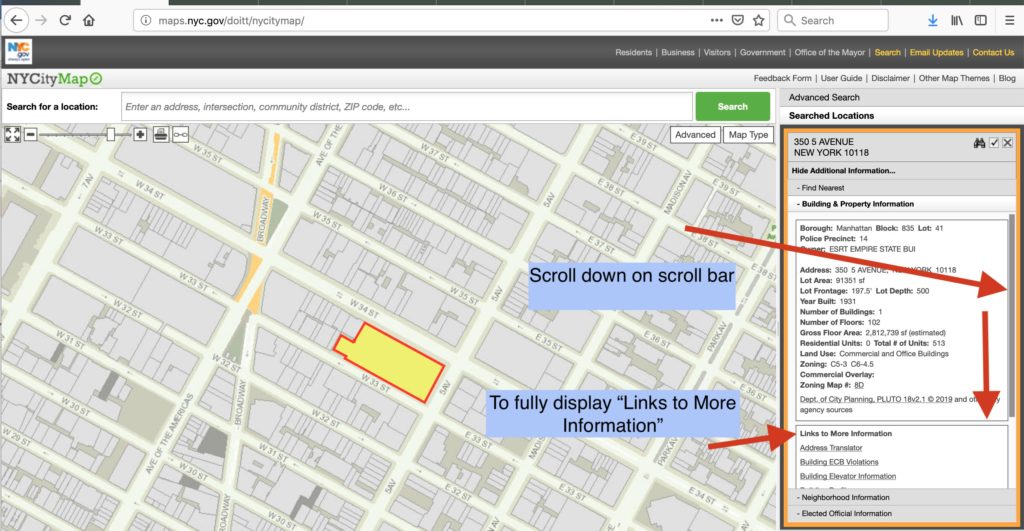Open the browser home page
Viewport: 1024px width, 531px height.
coord(89,20)
